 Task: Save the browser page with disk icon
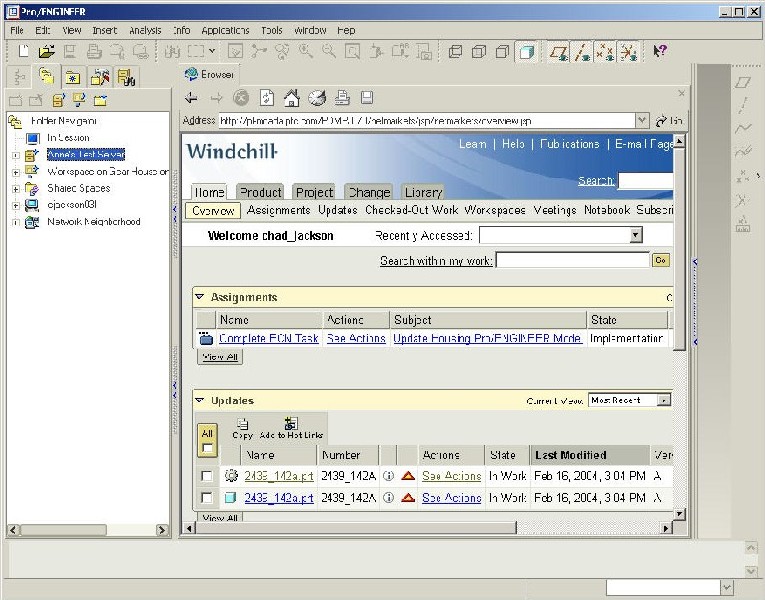click(x=367, y=98)
